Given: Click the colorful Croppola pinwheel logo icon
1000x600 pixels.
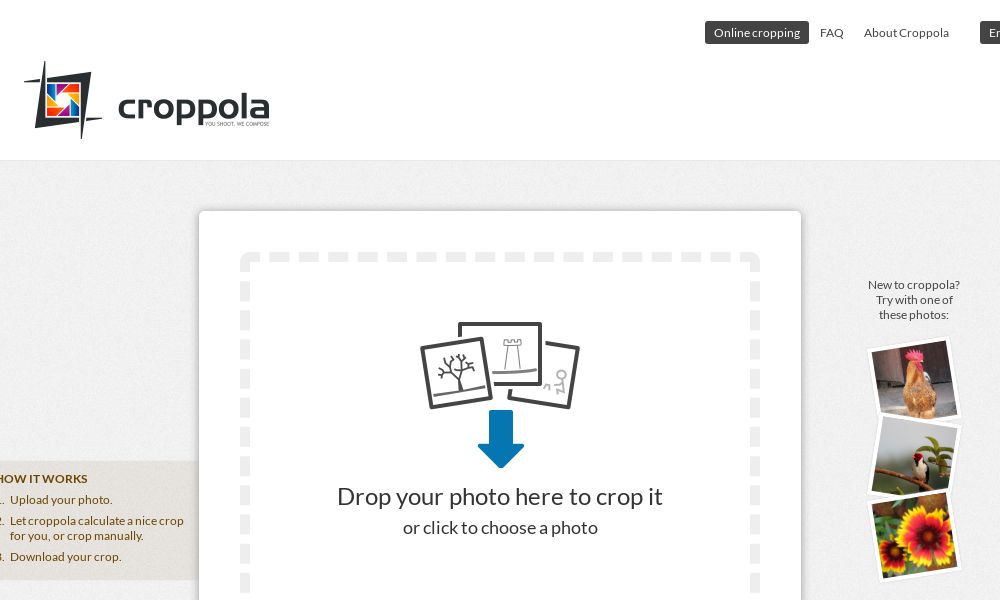Looking at the screenshot, I should (x=62, y=100).
